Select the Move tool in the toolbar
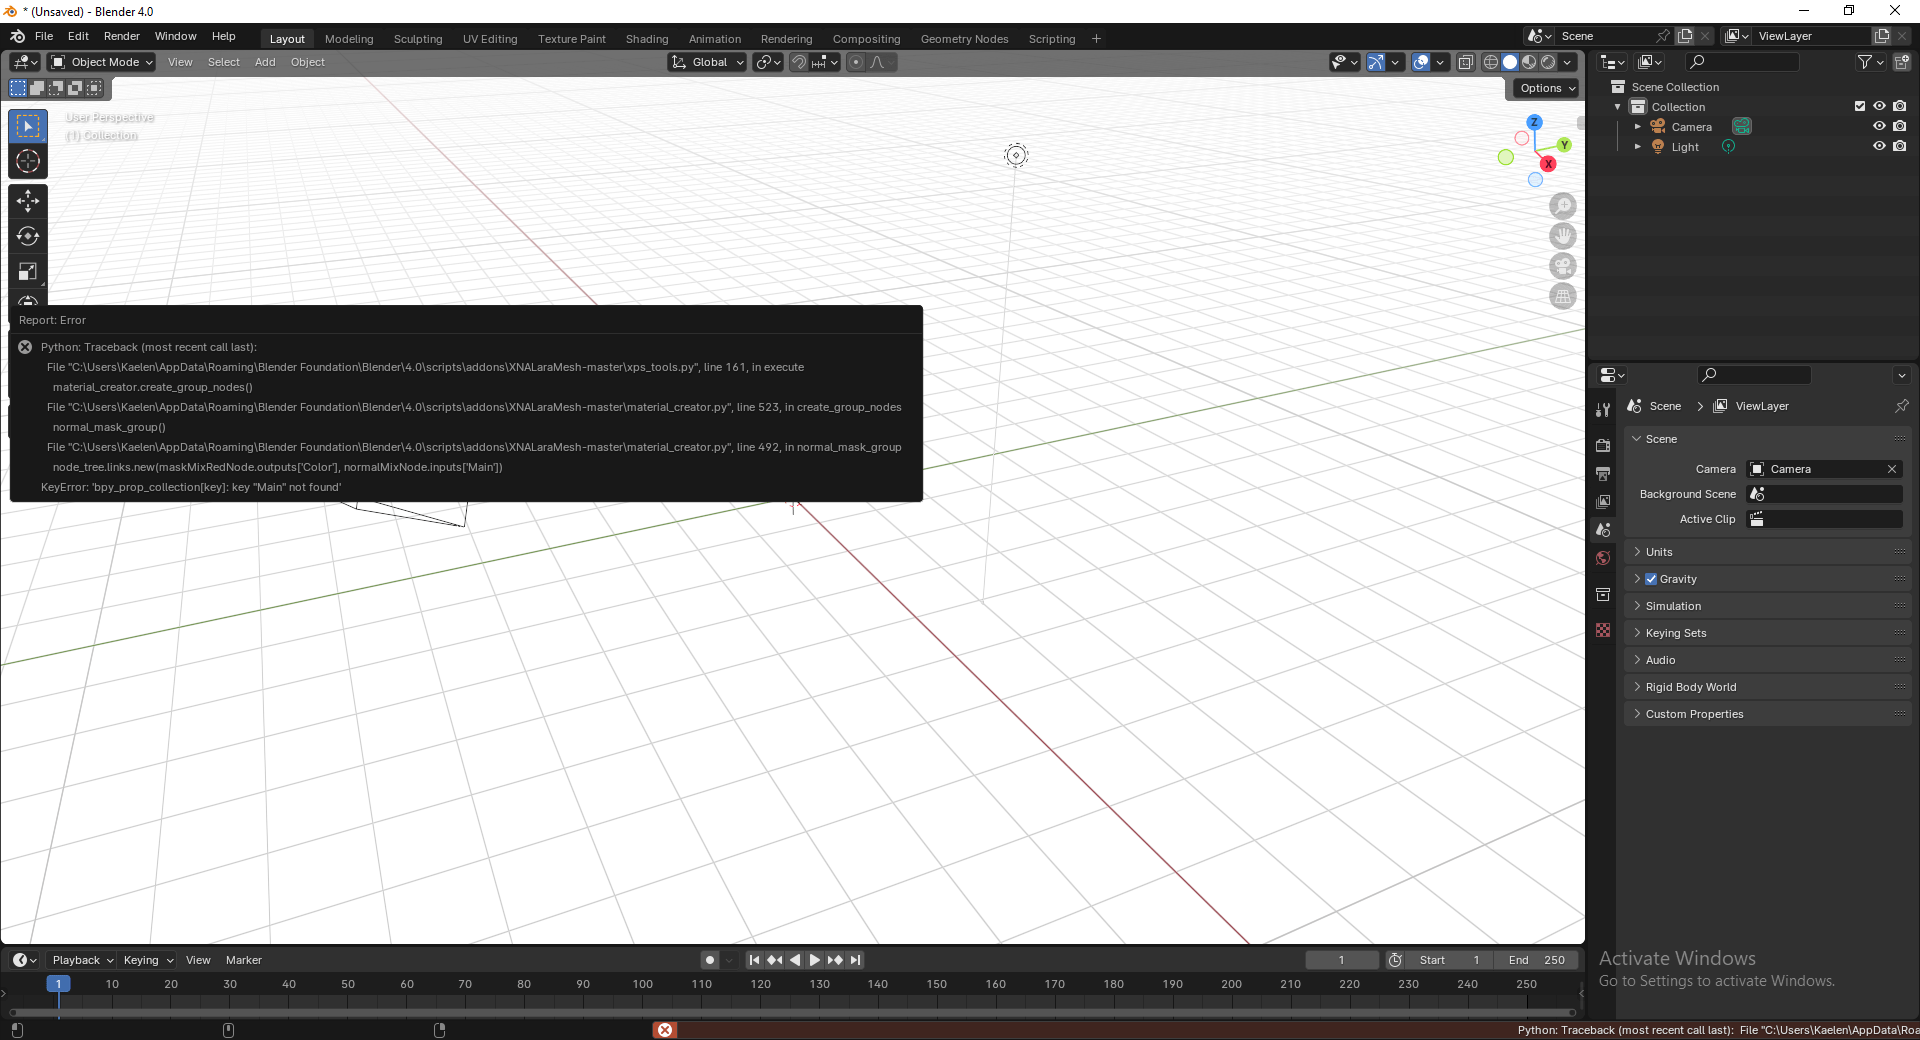Image resolution: width=1920 pixels, height=1040 pixels. pos(27,200)
